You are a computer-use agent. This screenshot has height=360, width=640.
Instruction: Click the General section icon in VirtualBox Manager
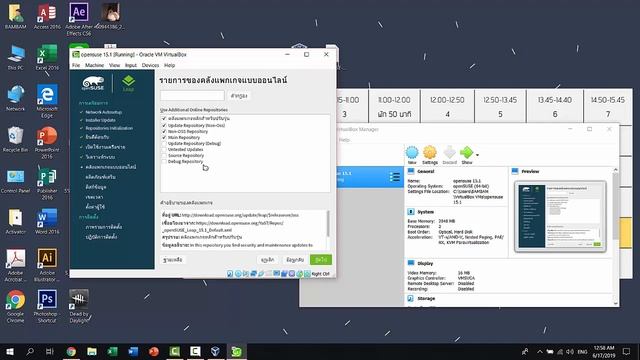(411, 171)
